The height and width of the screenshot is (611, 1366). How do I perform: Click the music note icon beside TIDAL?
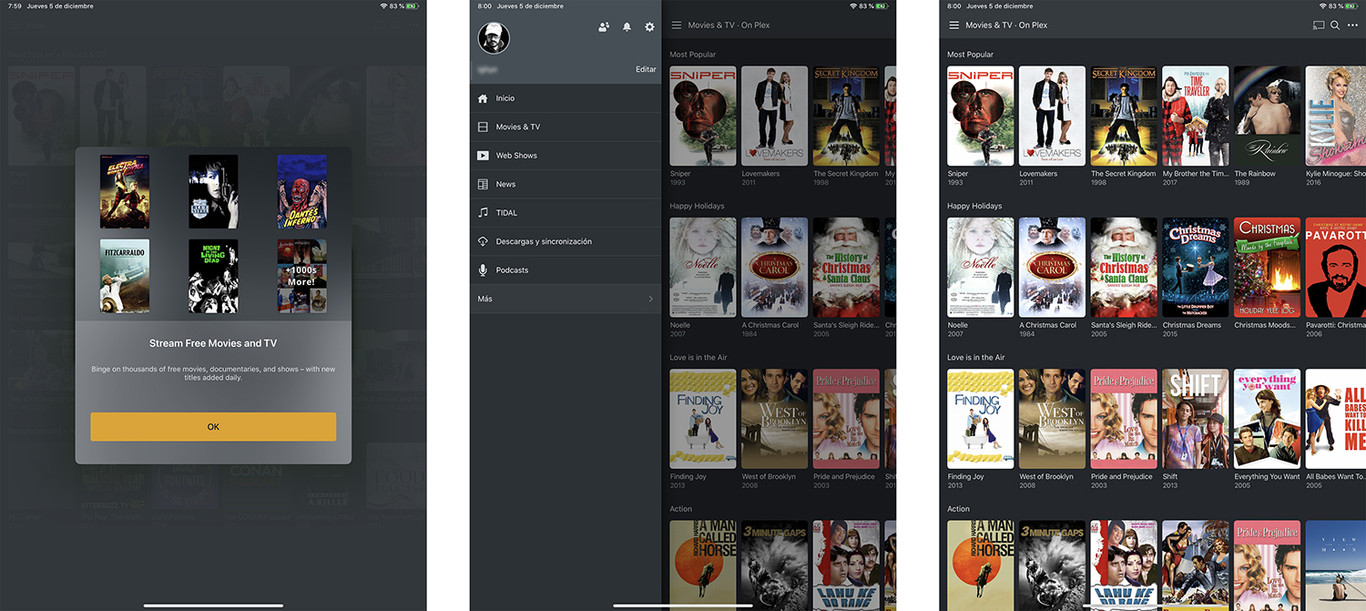(483, 213)
